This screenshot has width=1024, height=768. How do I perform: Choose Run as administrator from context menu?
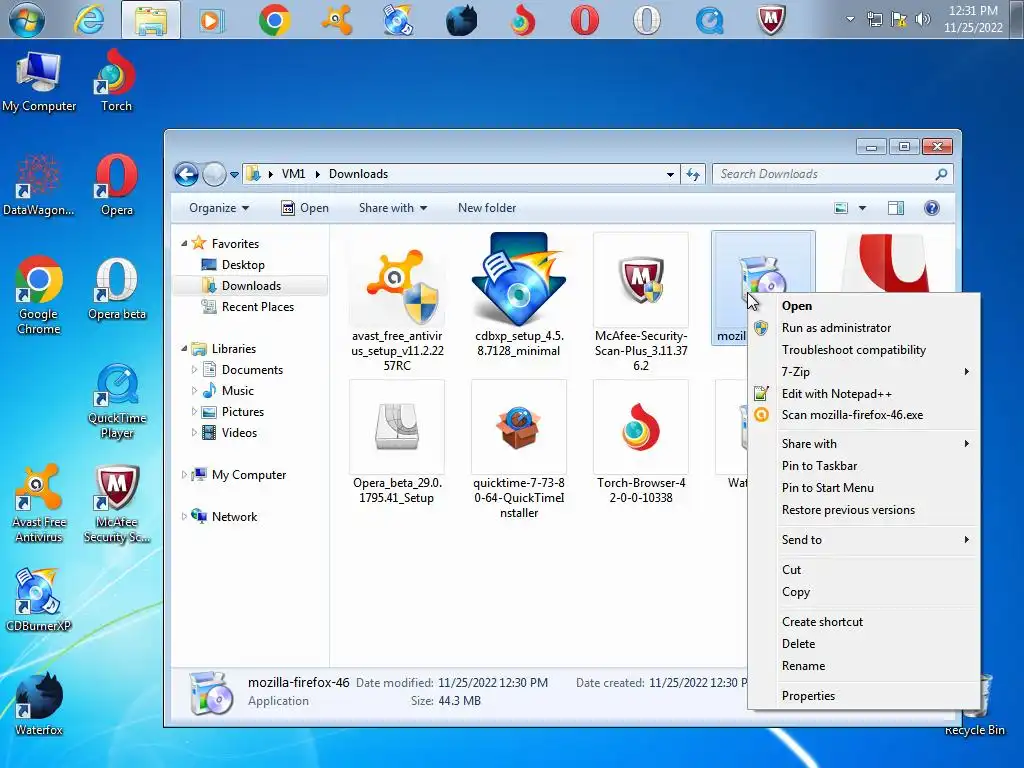point(863,328)
